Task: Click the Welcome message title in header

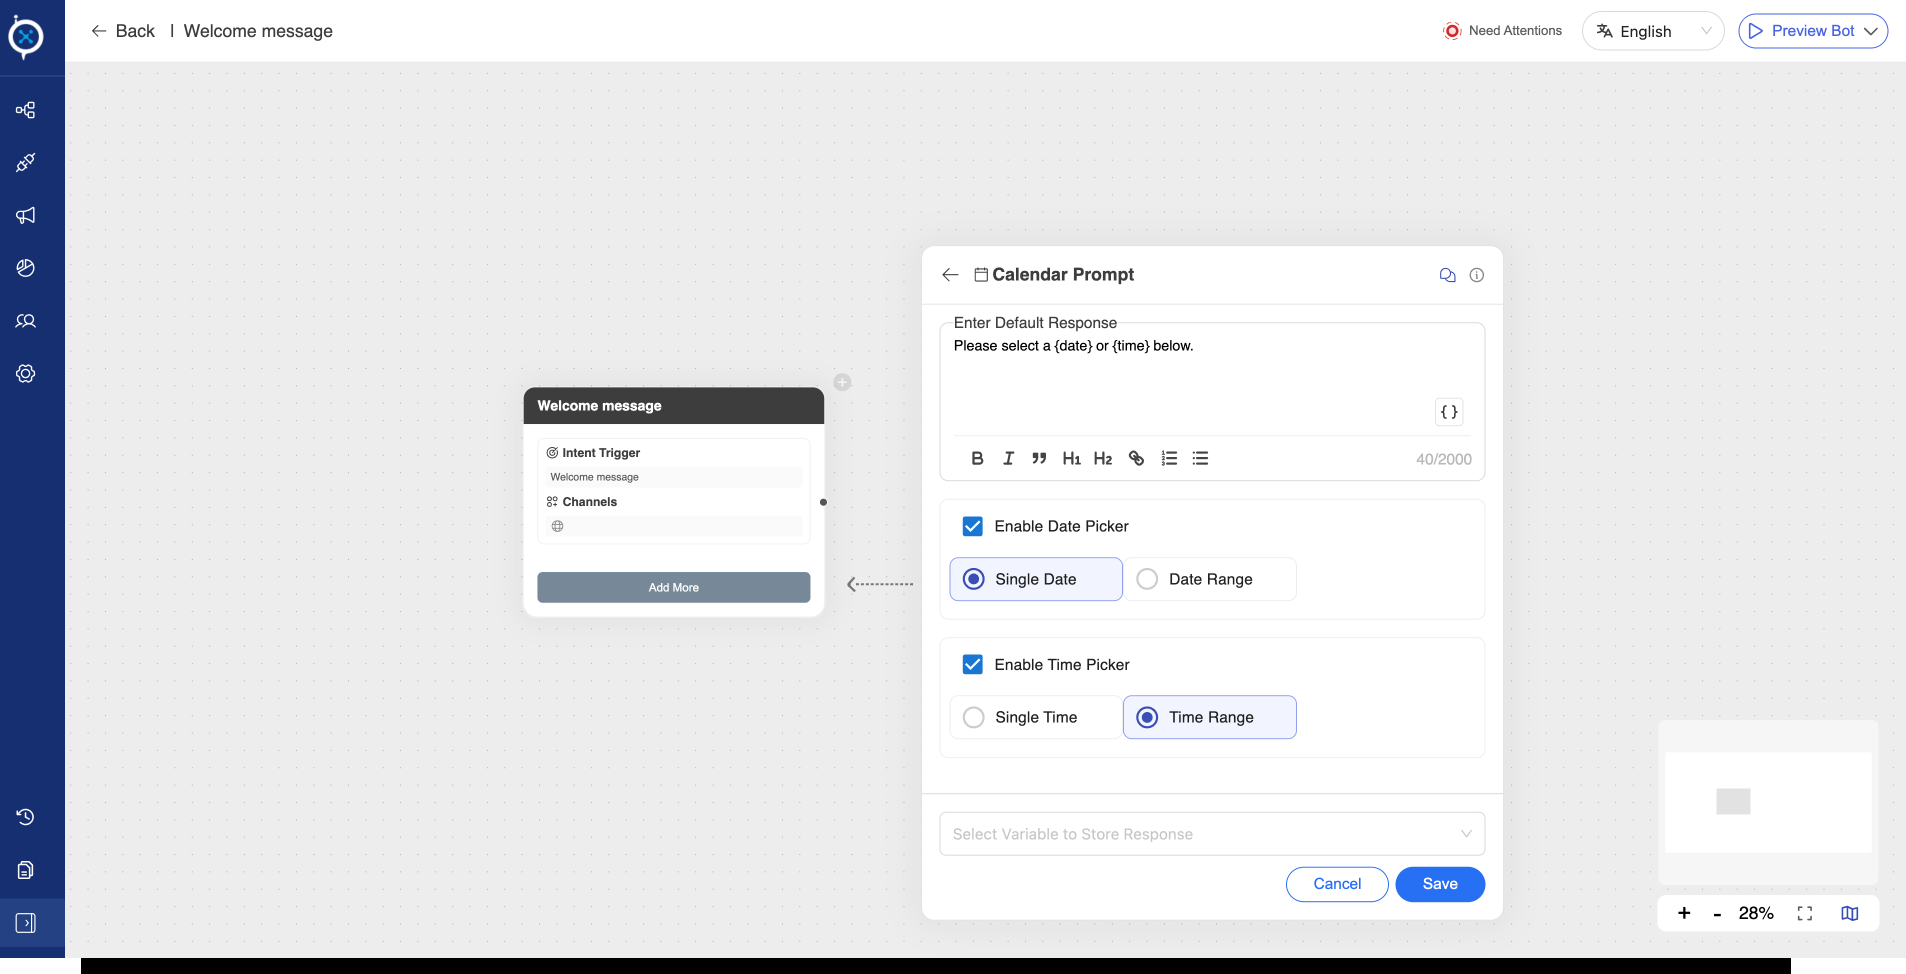Action: (x=258, y=31)
